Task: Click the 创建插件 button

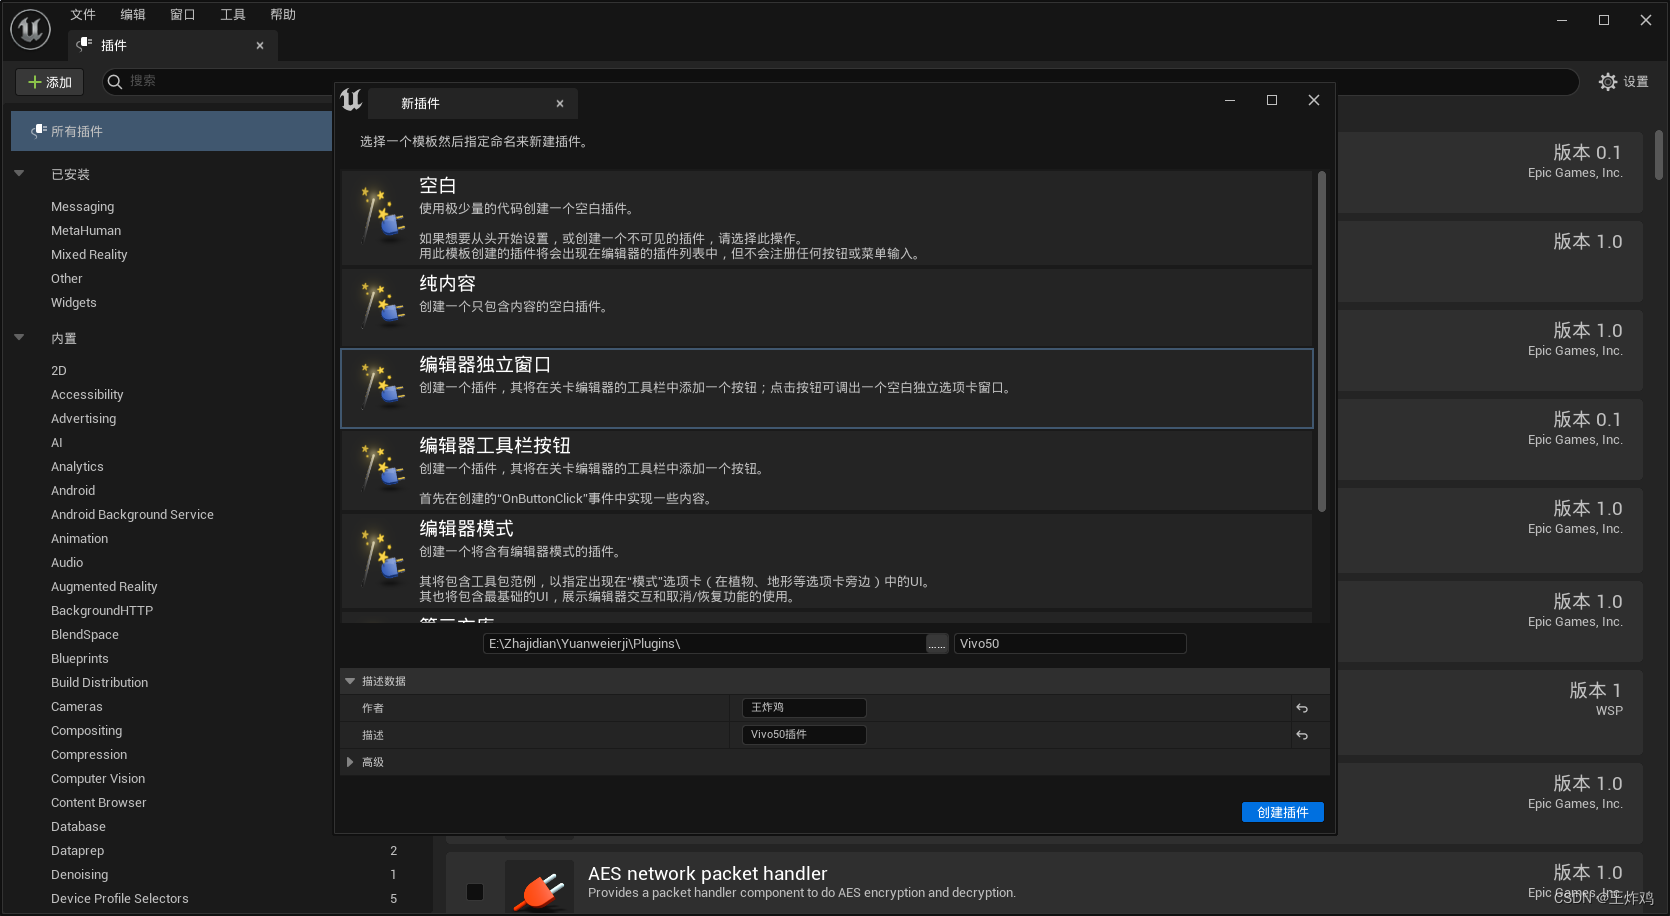Action: (x=1282, y=811)
